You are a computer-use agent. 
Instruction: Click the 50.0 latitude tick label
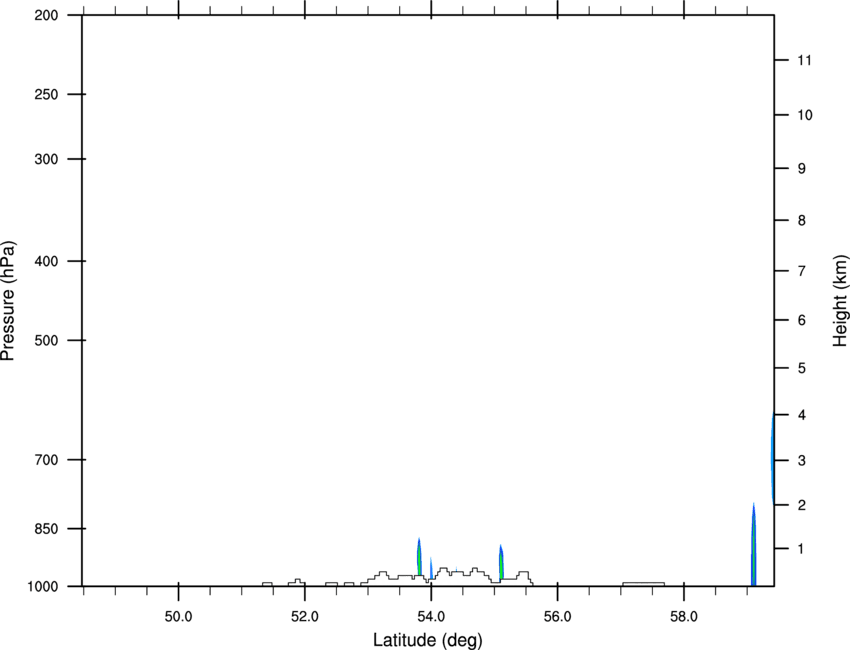click(178, 616)
